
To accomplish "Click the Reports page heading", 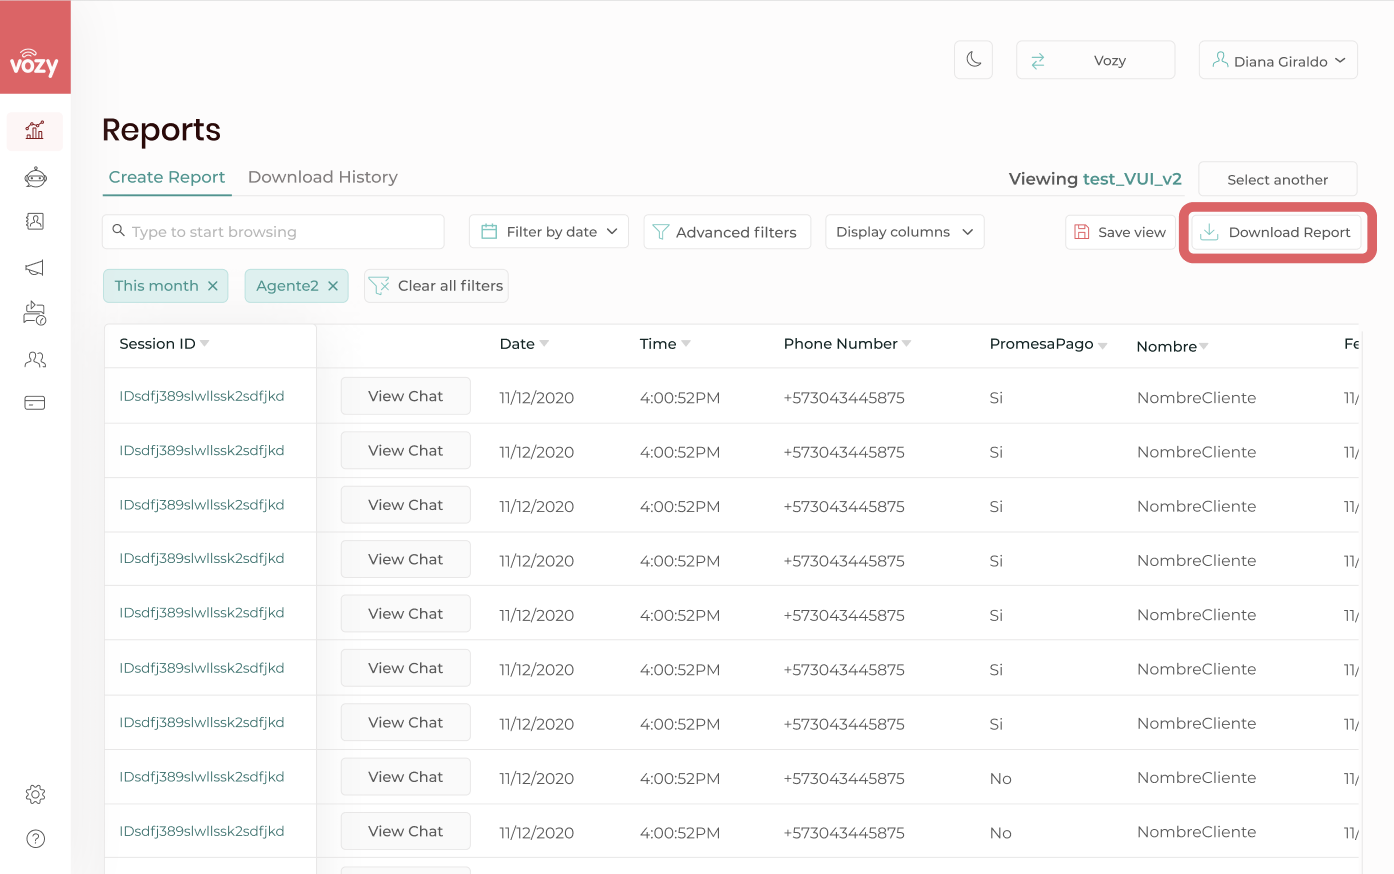I will point(161,130).
